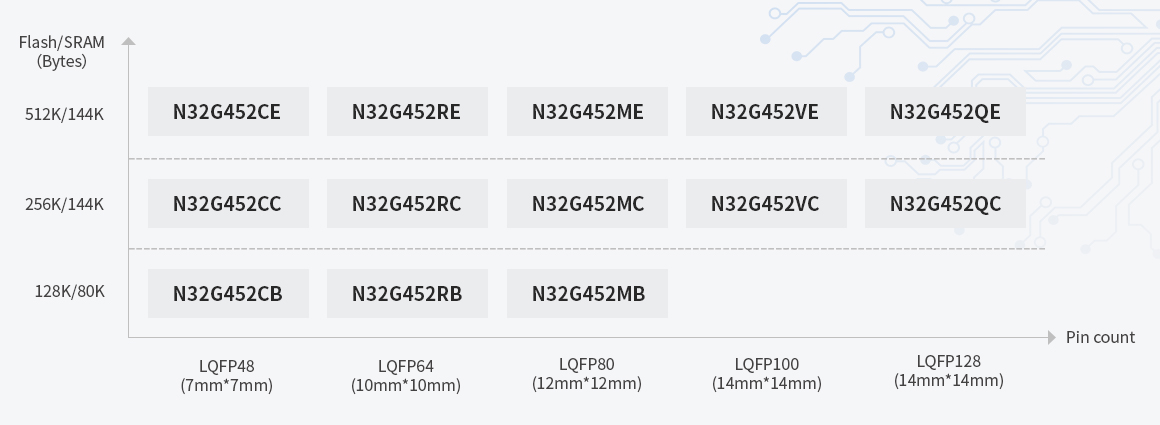Viewport: 1160px width, 425px height.
Task: Open the N32G452QC part box
Action: pos(945,204)
